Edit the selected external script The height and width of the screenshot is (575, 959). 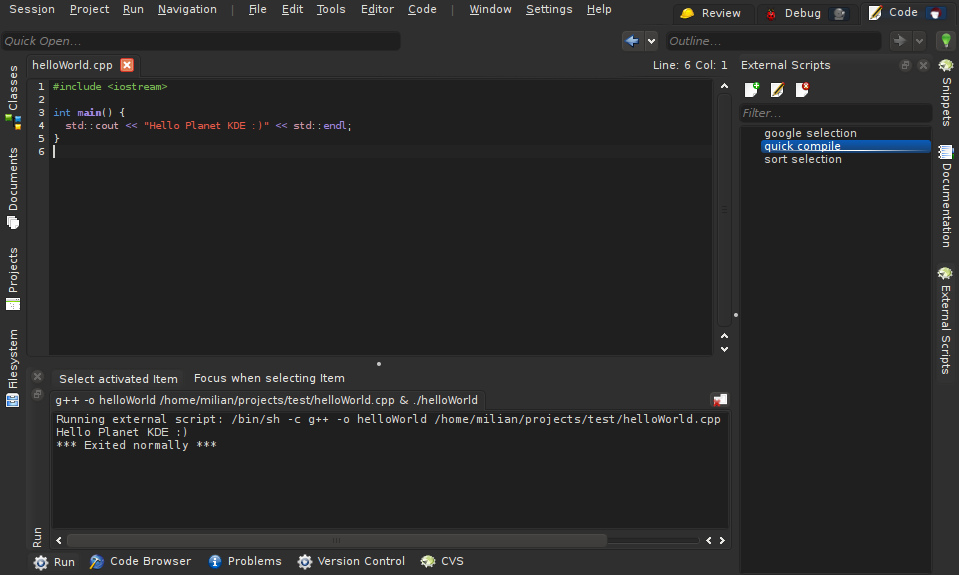pos(777,90)
